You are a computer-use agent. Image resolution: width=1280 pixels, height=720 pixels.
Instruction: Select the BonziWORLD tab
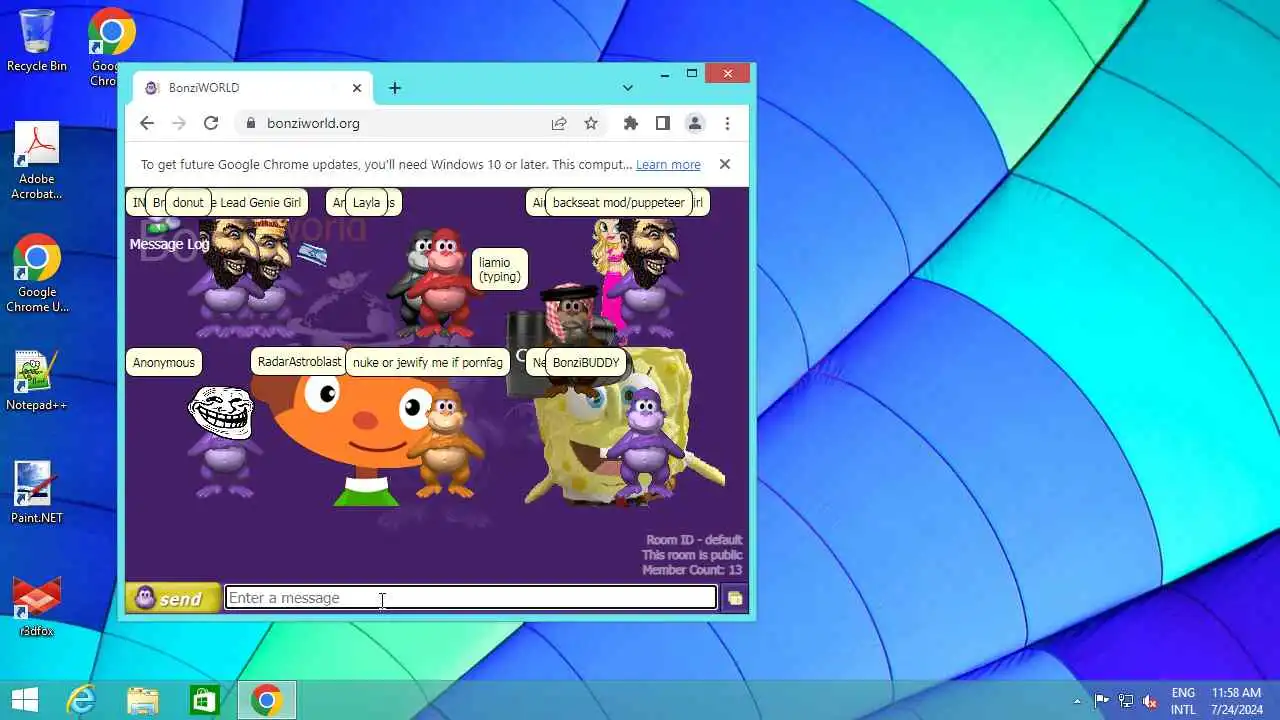point(250,88)
